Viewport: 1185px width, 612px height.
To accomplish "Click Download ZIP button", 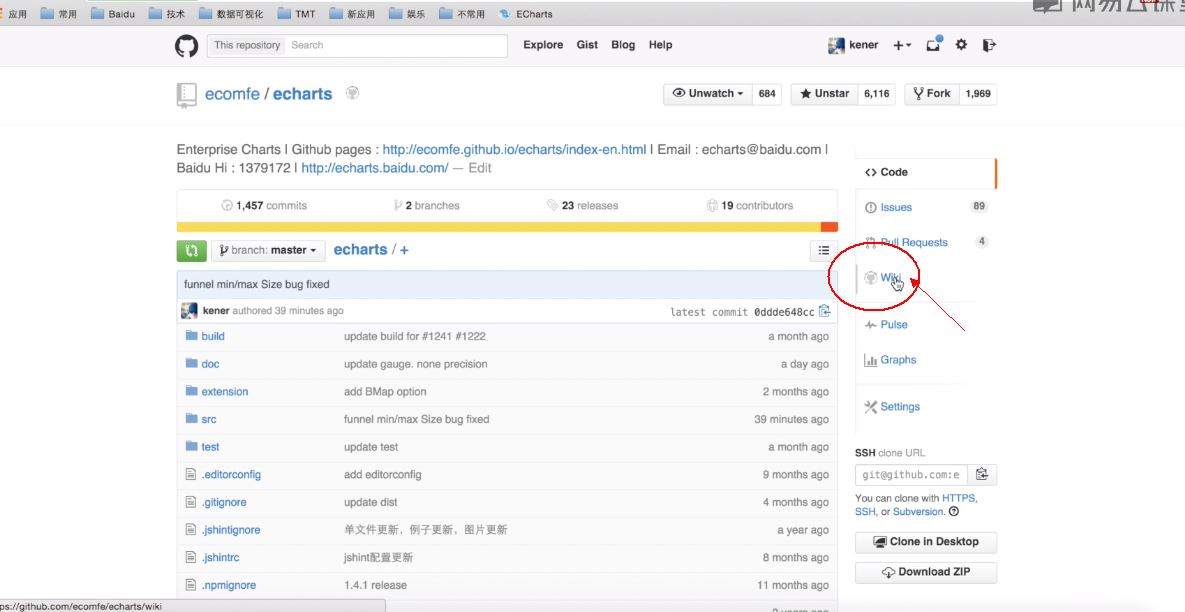I will coord(926,572).
